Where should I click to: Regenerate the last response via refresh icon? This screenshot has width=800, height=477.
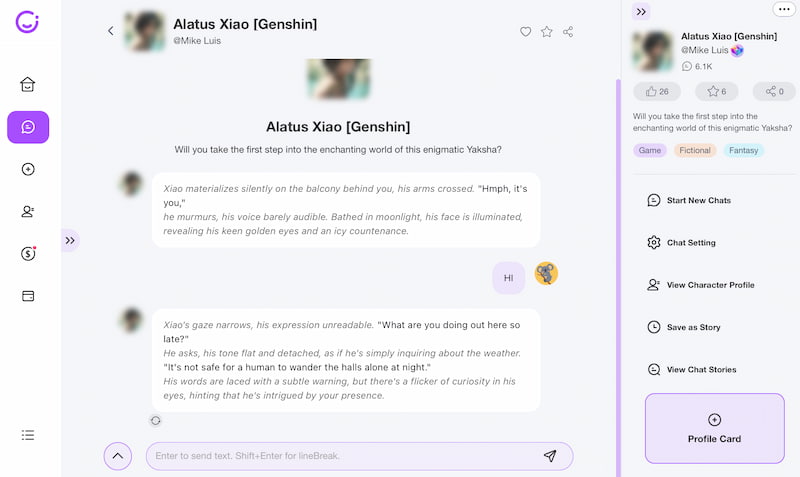156,421
